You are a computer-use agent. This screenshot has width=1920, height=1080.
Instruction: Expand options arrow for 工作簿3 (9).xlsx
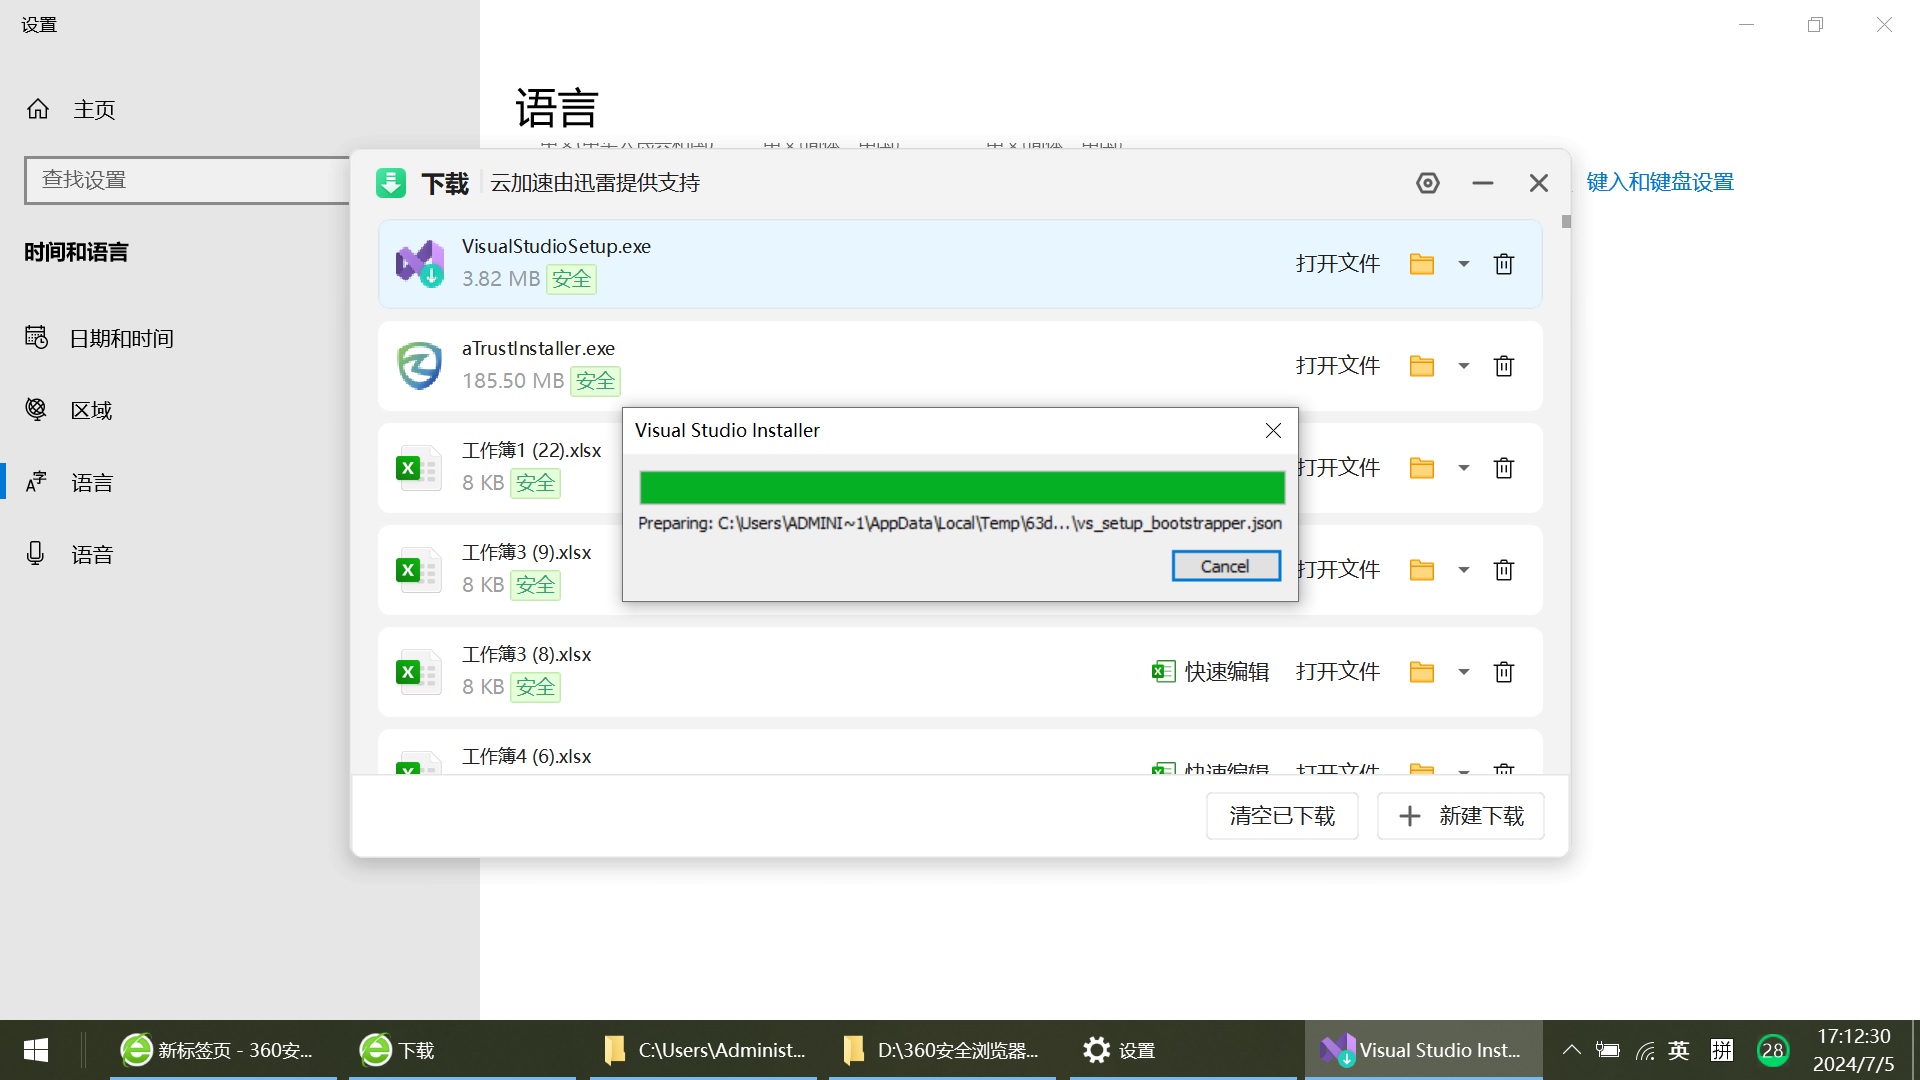click(1464, 570)
